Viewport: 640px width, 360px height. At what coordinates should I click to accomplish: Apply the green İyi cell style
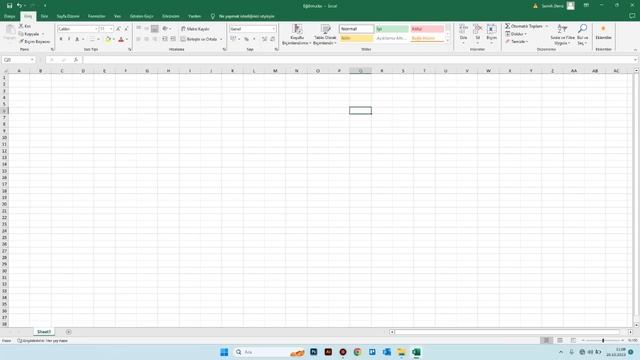click(392, 29)
